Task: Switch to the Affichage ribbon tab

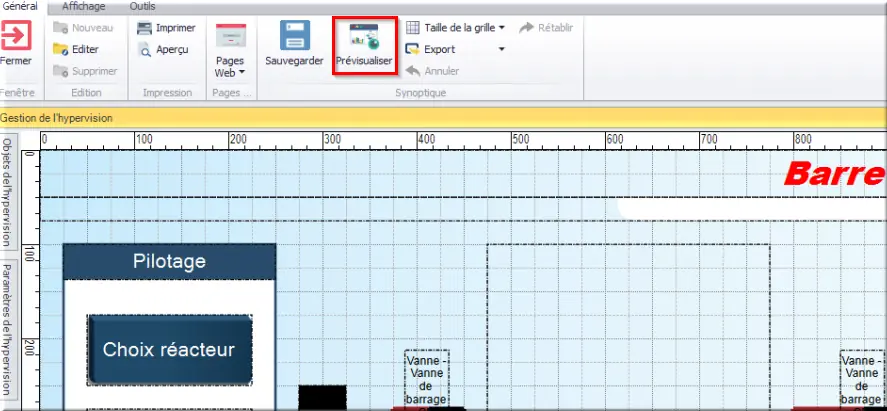Action: [x=84, y=7]
